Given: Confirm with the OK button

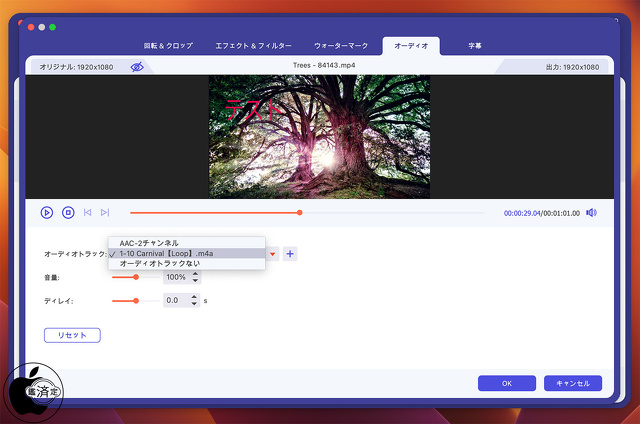Looking at the screenshot, I should (507, 383).
